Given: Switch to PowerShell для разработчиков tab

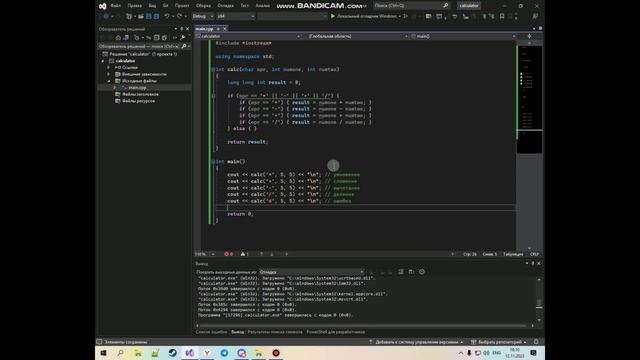Looking at the screenshot, I should (336, 332).
